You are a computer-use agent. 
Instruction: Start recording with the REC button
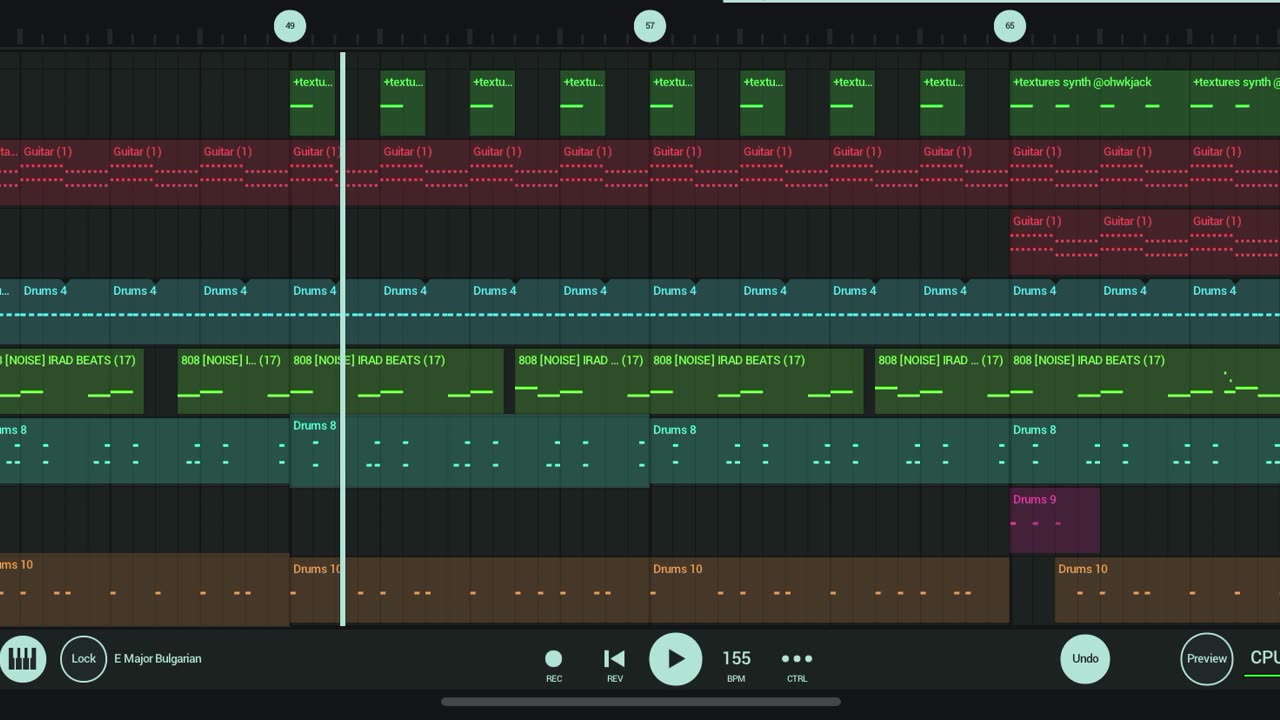point(553,664)
